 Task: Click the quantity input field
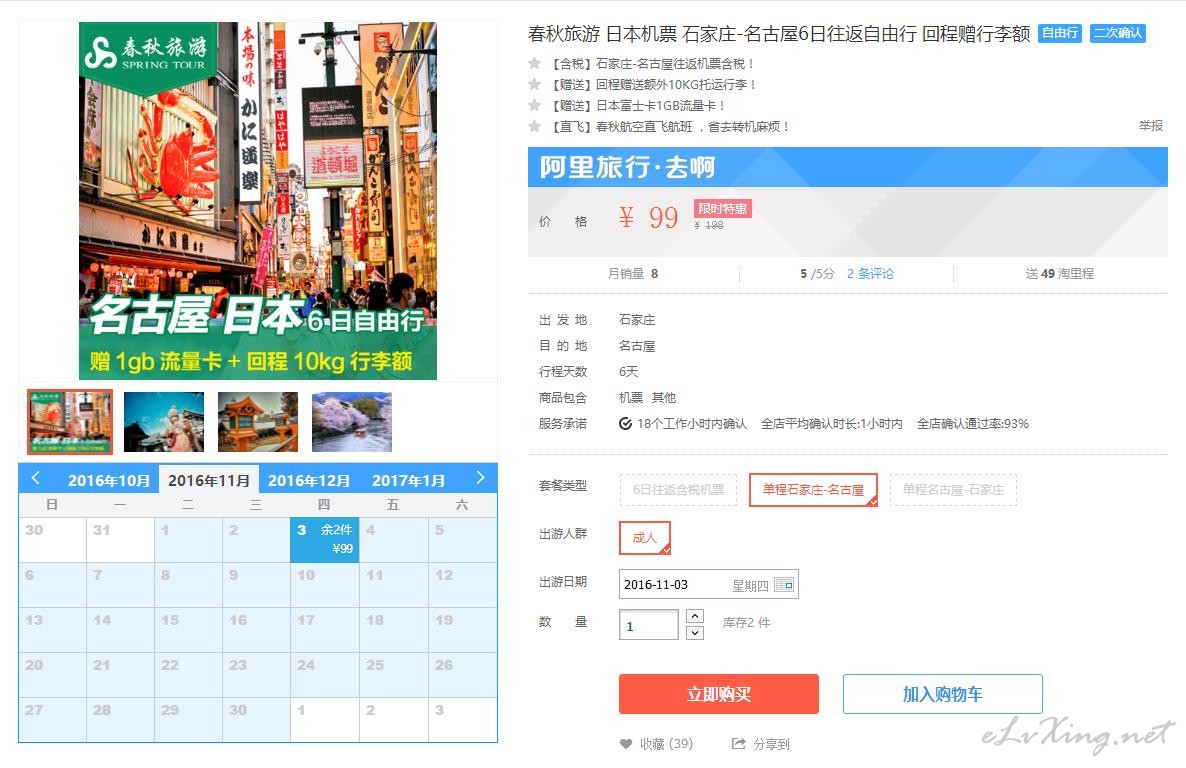pyautogui.click(x=649, y=625)
